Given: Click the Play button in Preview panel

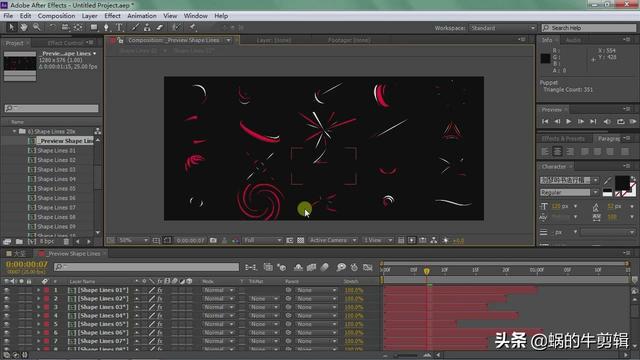Looking at the screenshot, I should [x=569, y=121].
